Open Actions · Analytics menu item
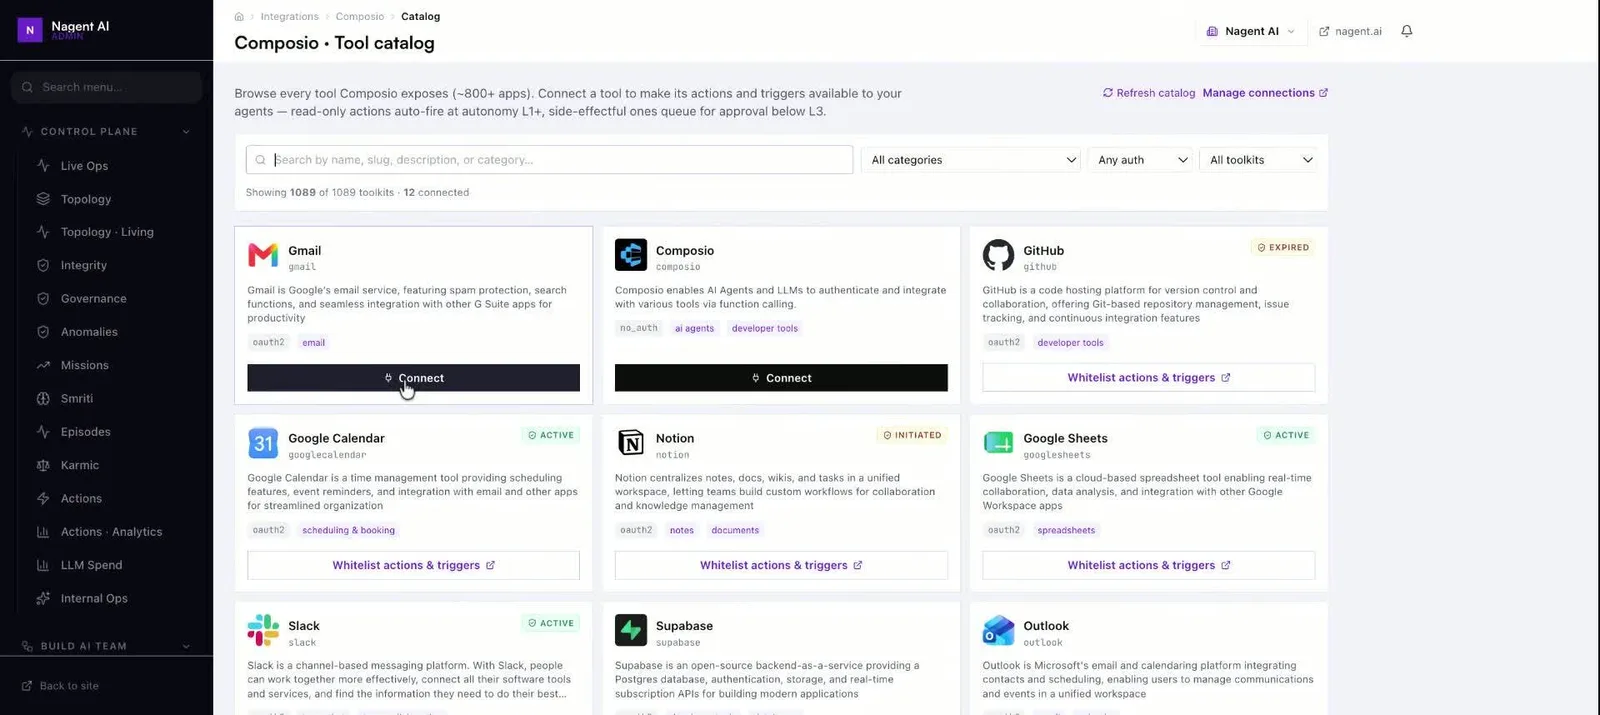The height and width of the screenshot is (715, 1600). pyautogui.click(x=110, y=532)
